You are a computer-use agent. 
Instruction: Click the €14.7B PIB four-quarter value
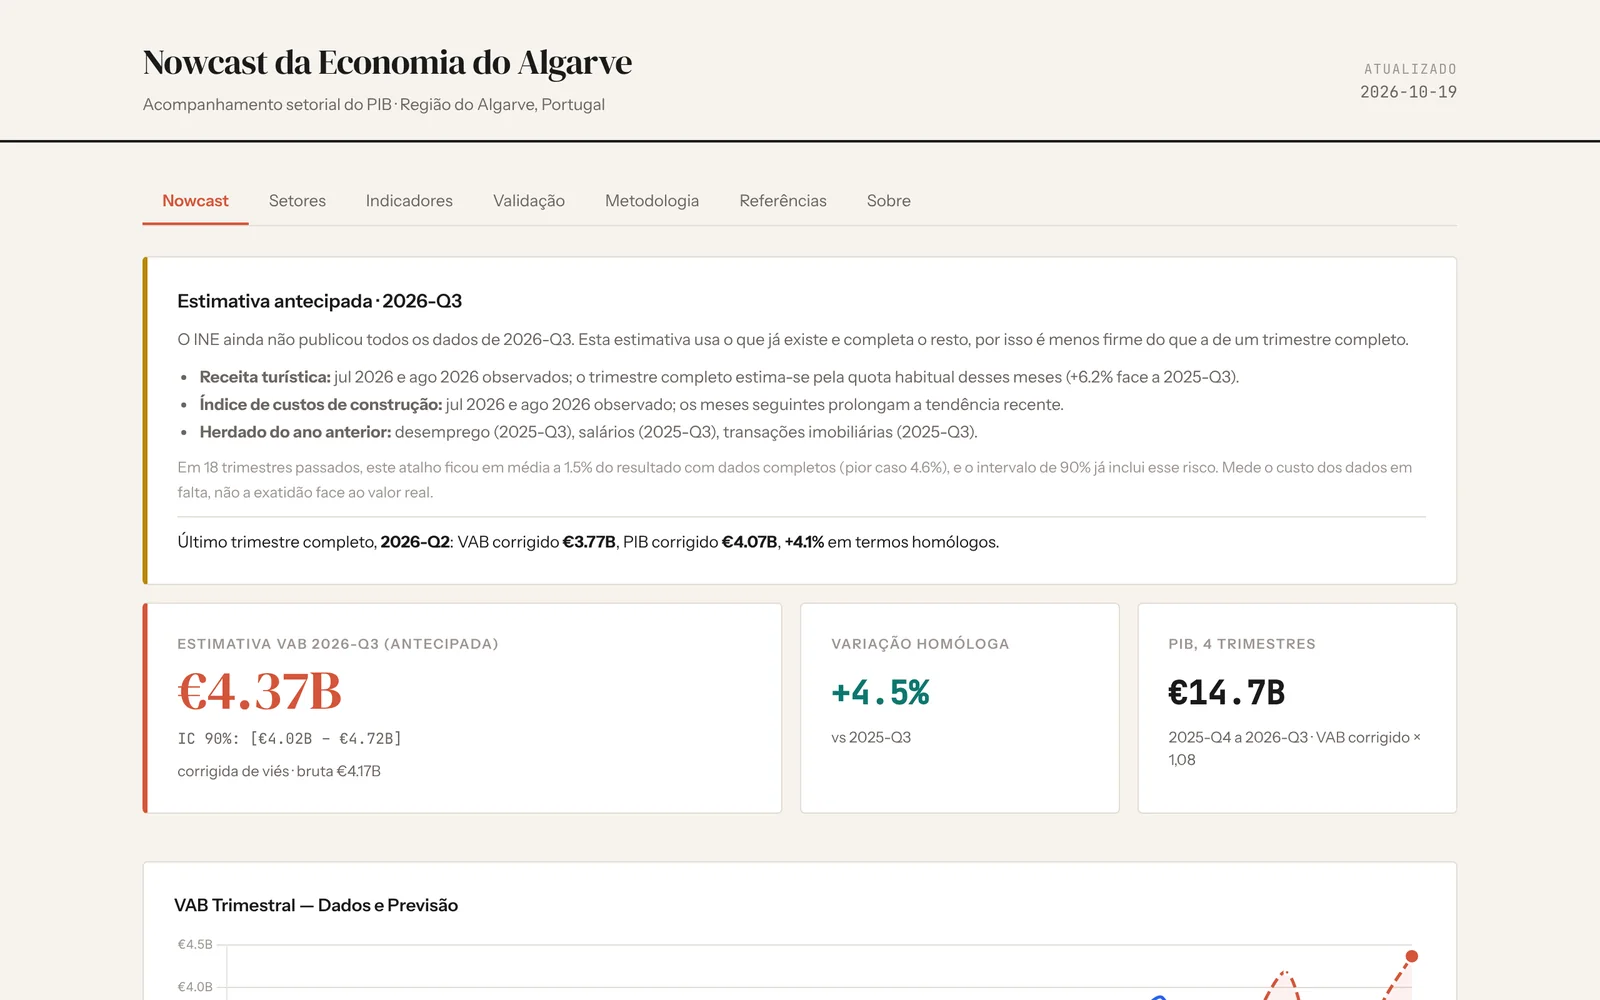[1226, 692]
